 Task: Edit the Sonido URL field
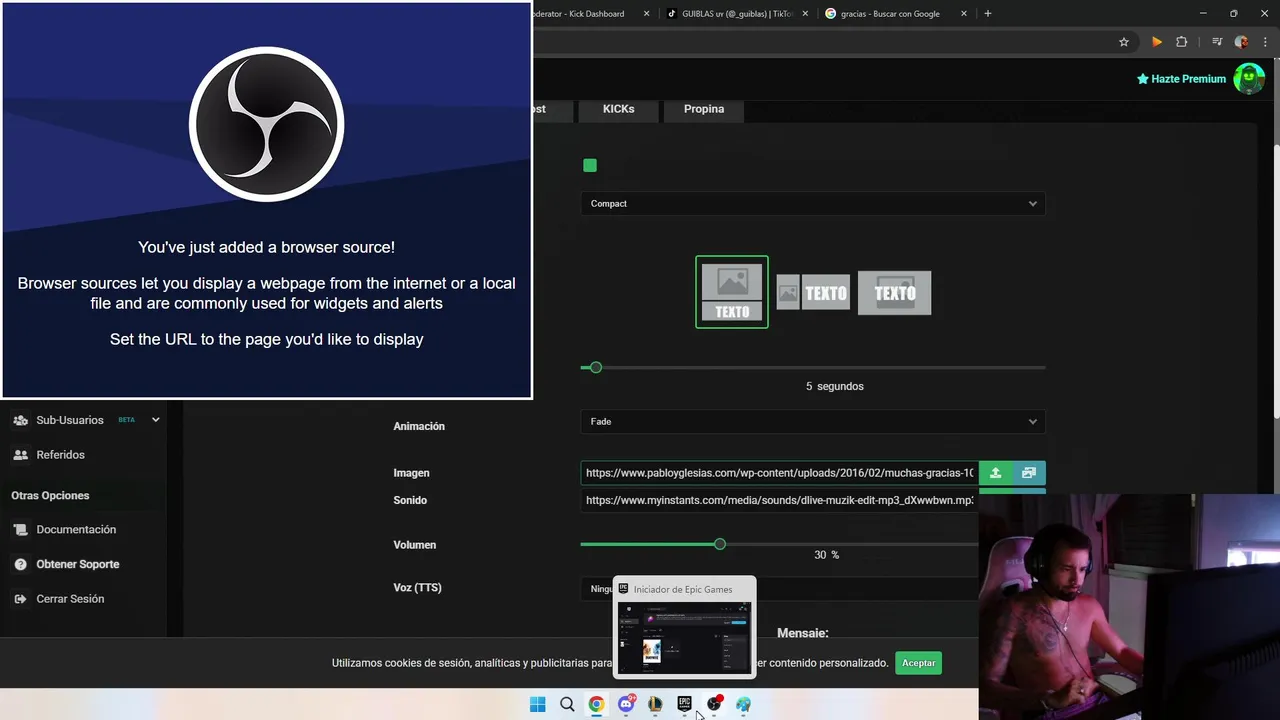[x=779, y=500]
